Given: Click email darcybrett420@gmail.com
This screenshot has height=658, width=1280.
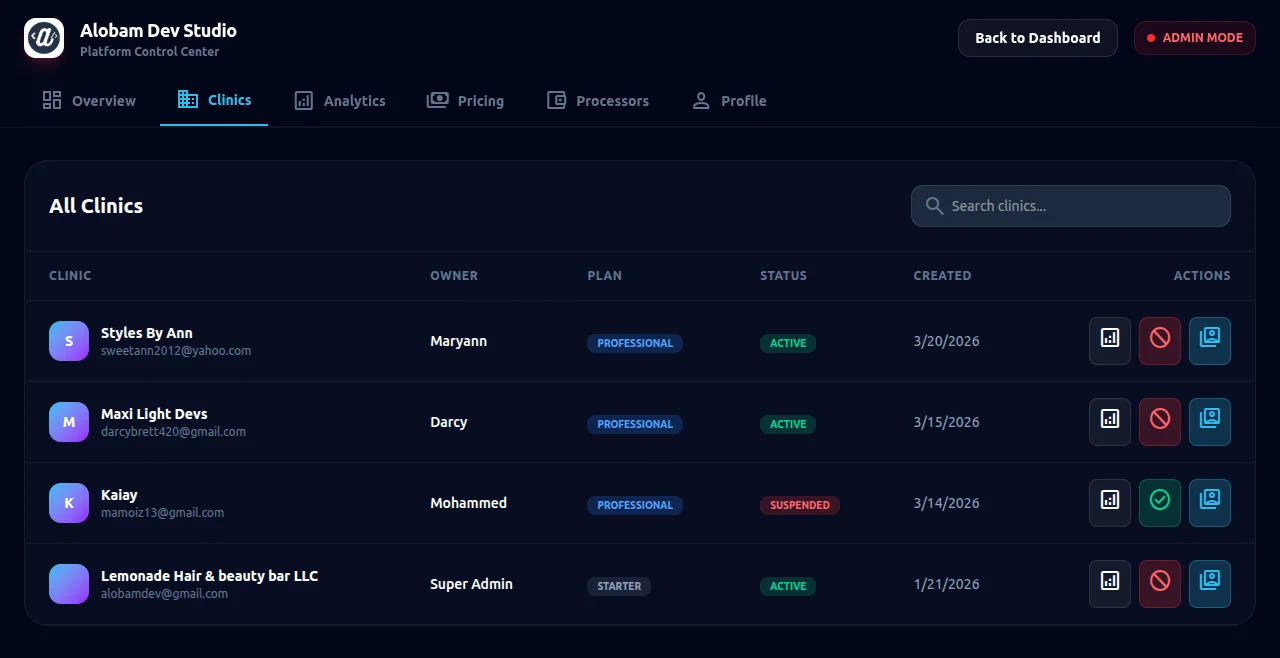Looking at the screenshot, I should pos(173,432).
